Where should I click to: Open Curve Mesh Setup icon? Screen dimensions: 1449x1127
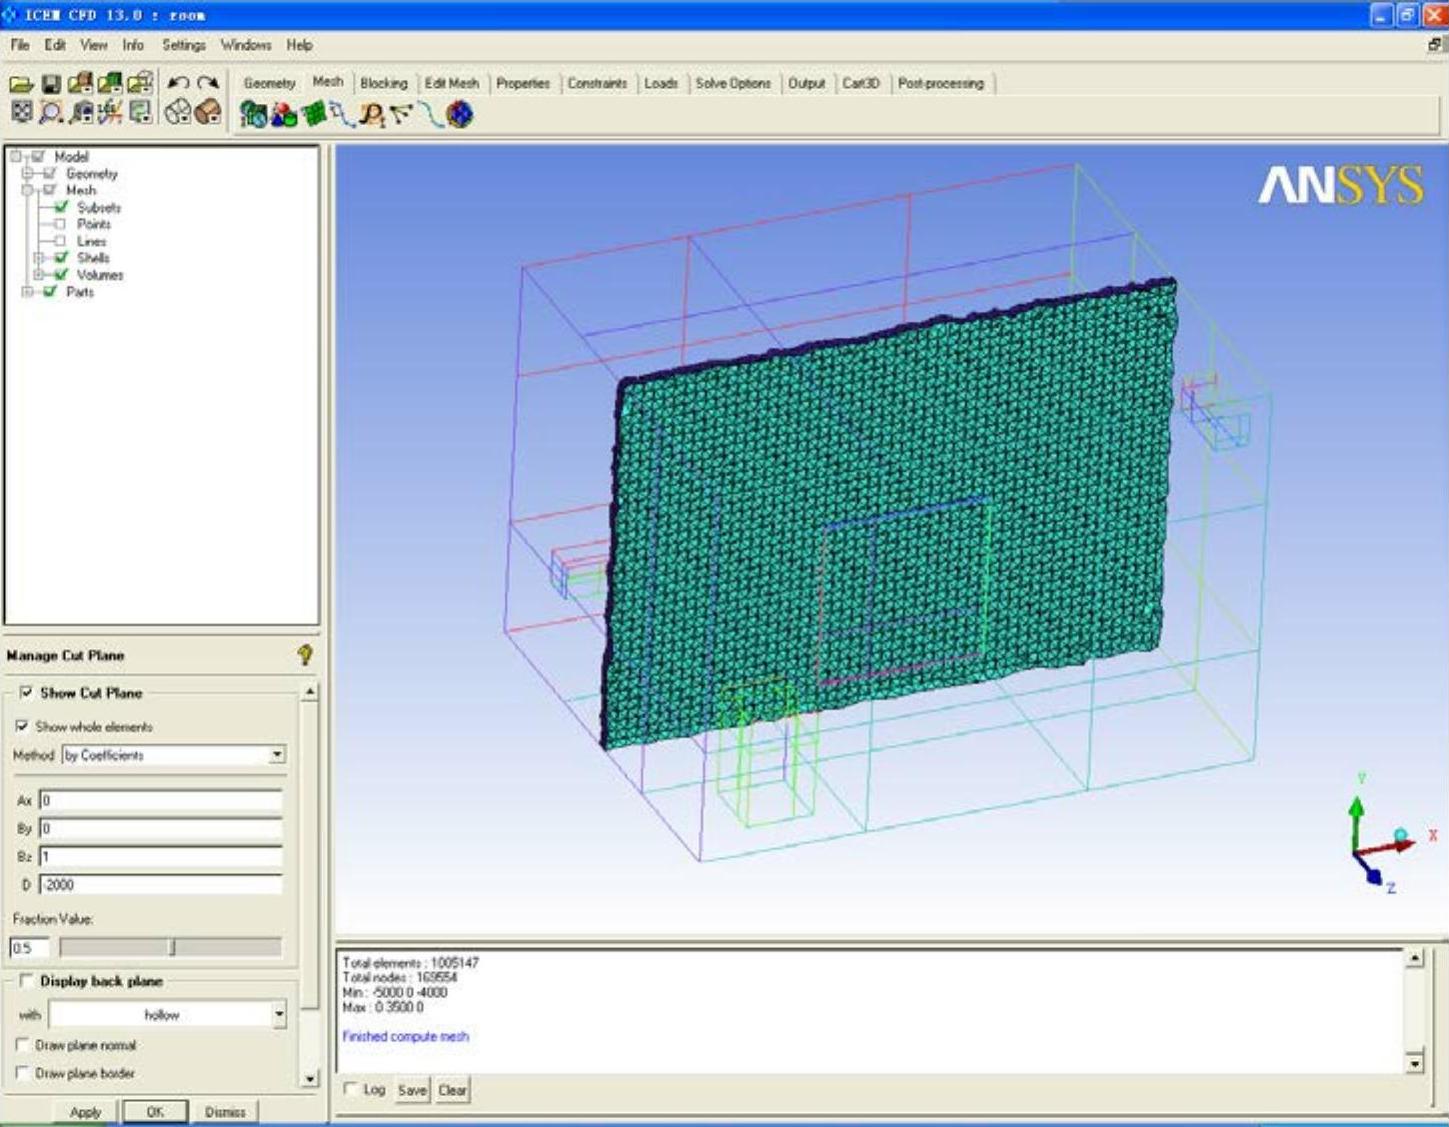[342, 115]
